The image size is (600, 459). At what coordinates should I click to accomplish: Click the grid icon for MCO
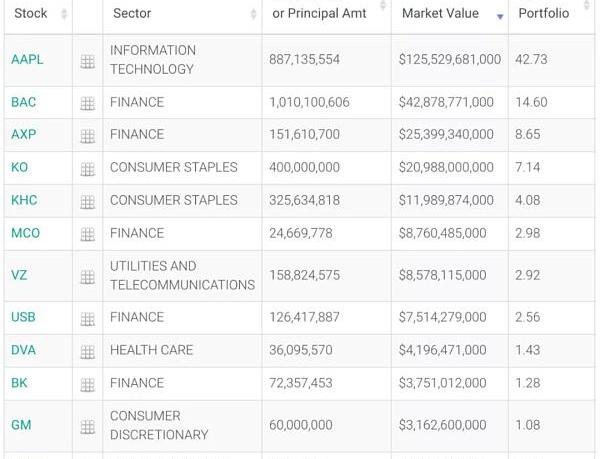[x=88, y=235]
